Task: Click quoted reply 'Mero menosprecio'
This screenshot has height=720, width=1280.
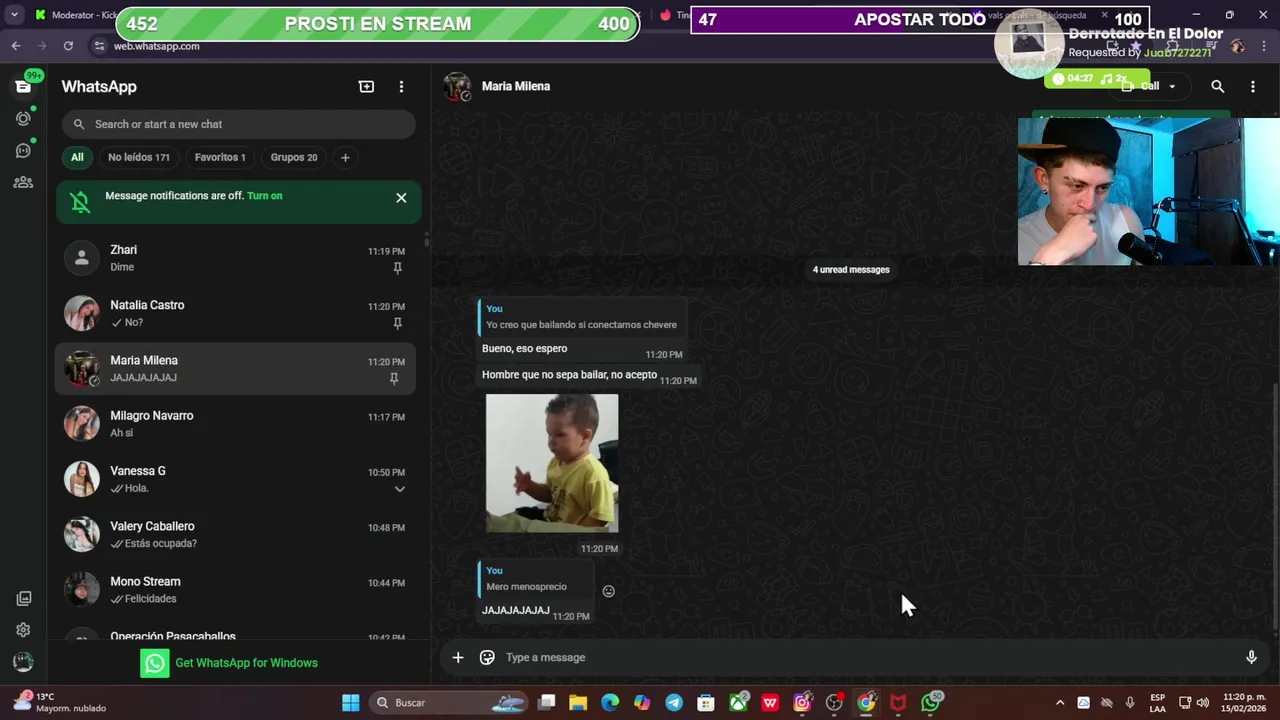Action: pos(535,579)
